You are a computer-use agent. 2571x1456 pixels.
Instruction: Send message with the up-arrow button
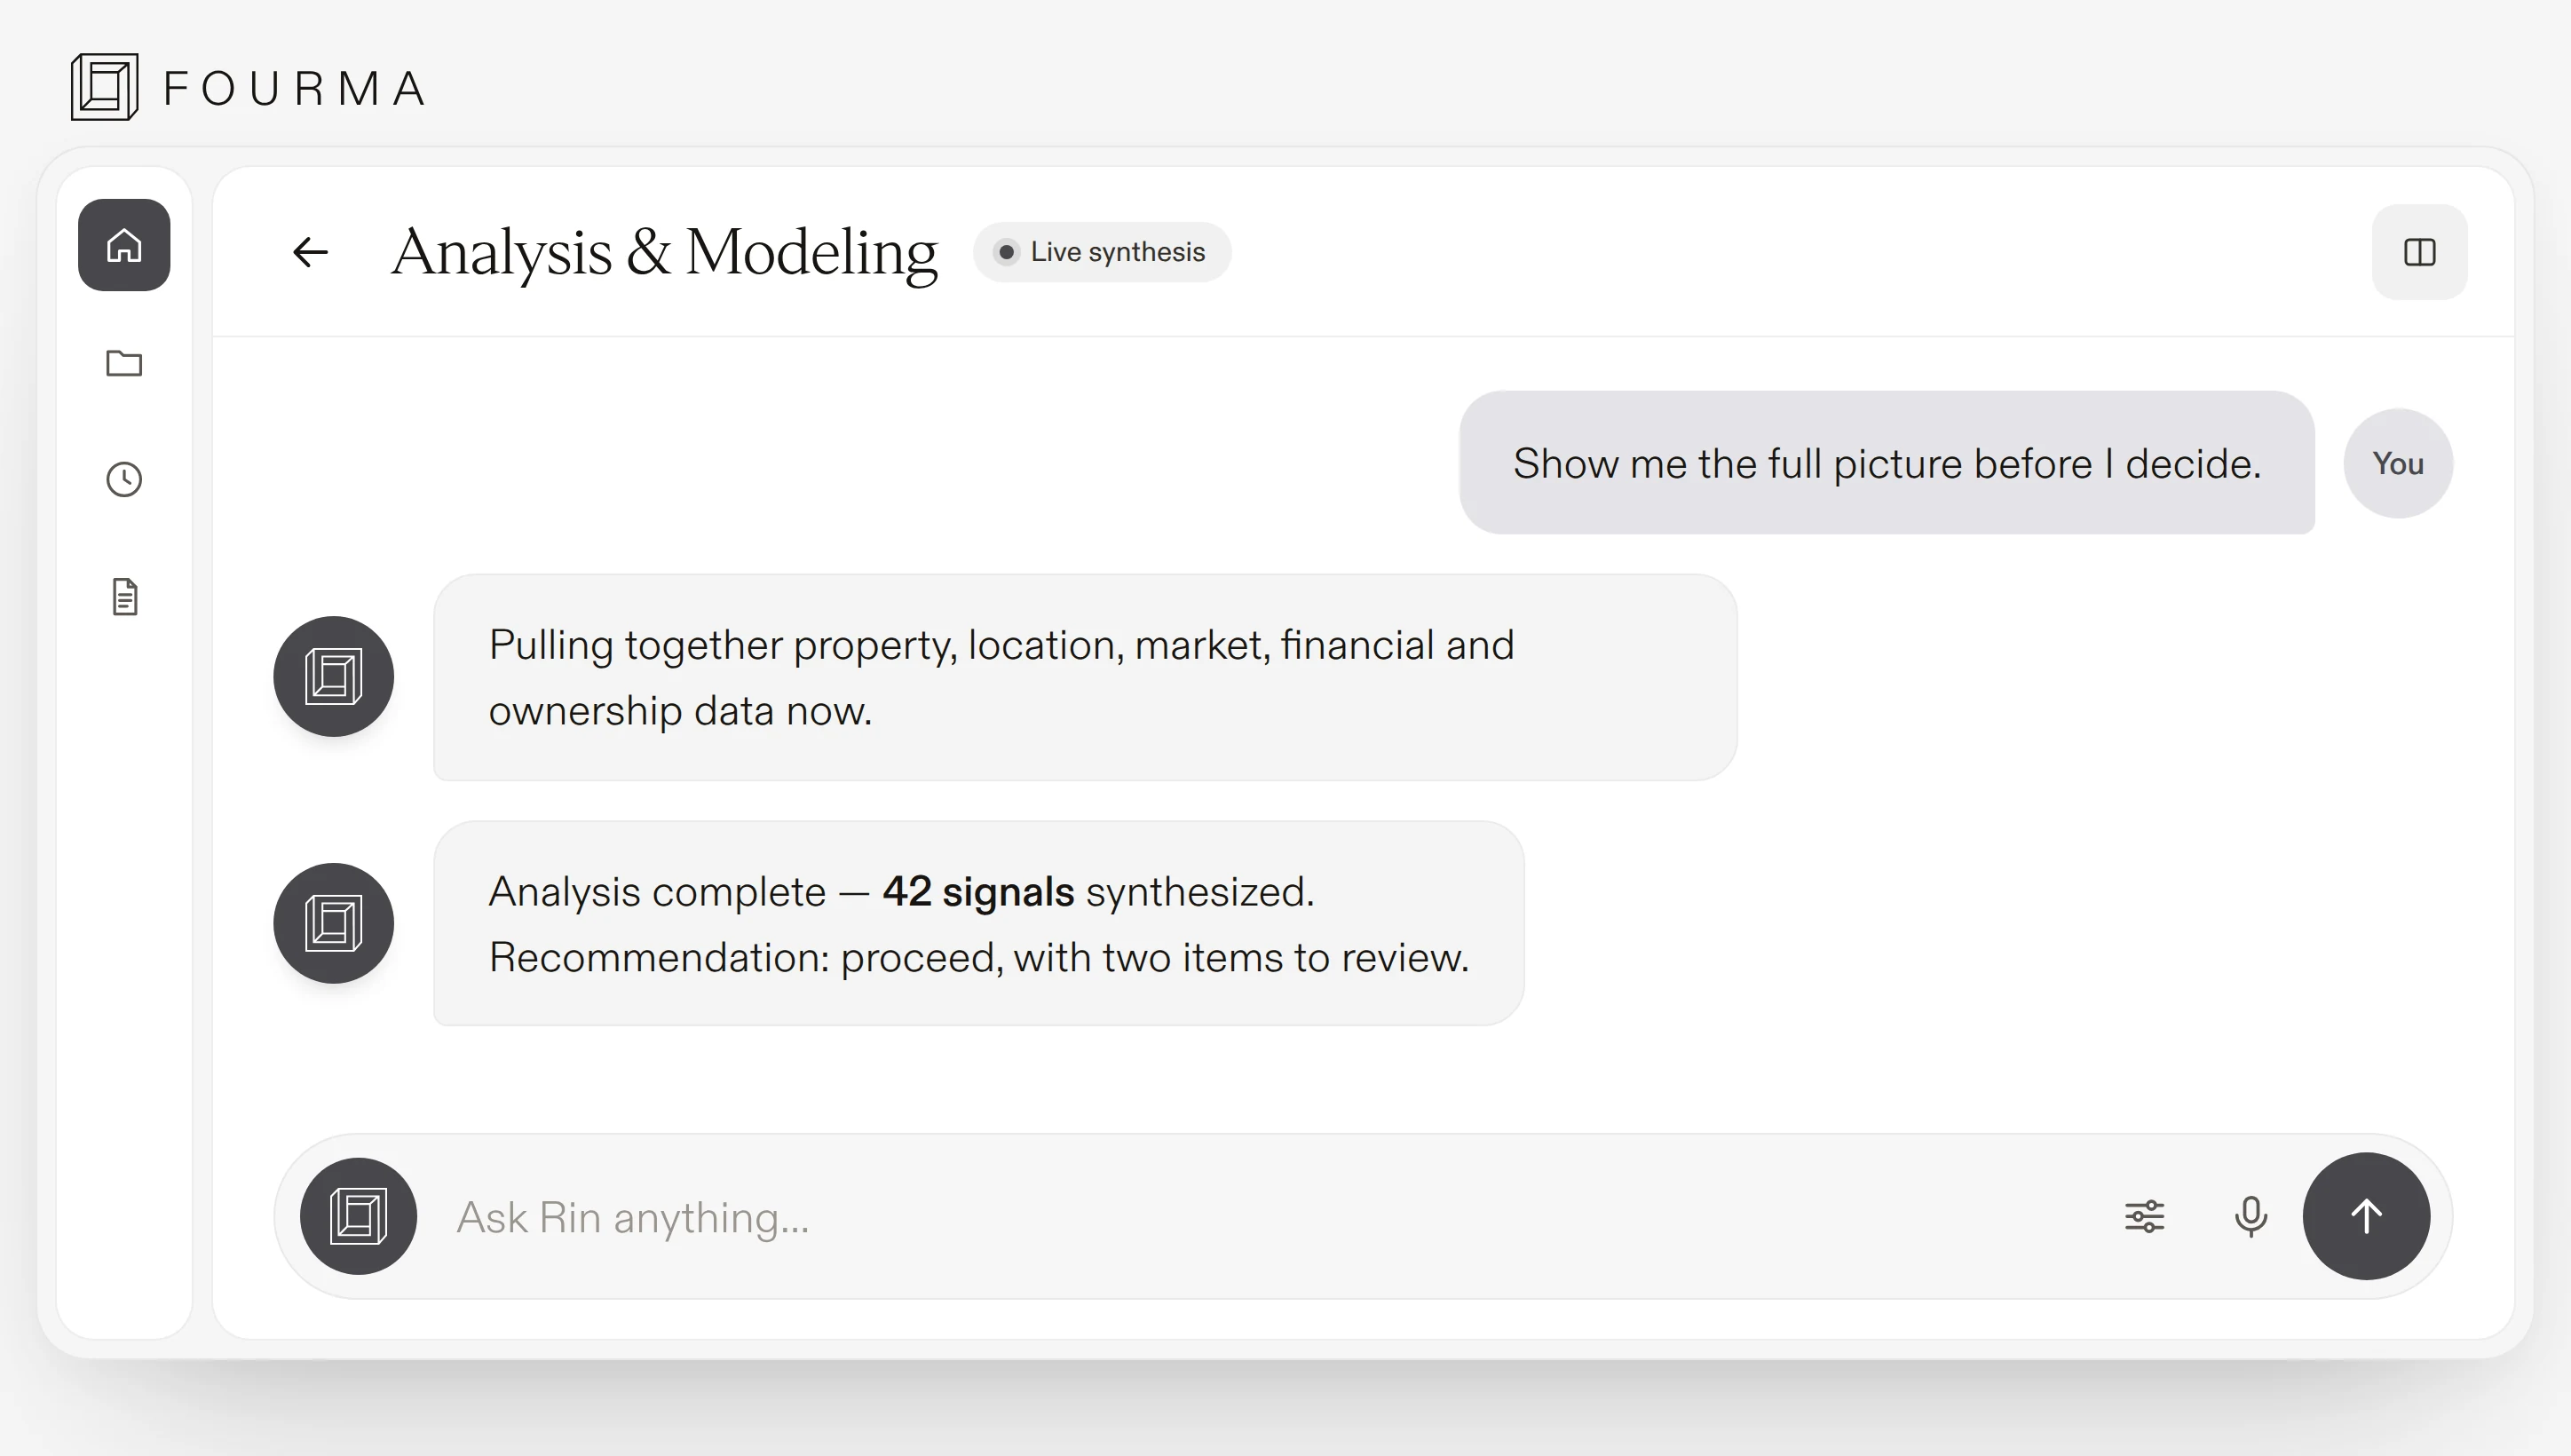tap(2366, 1216)
